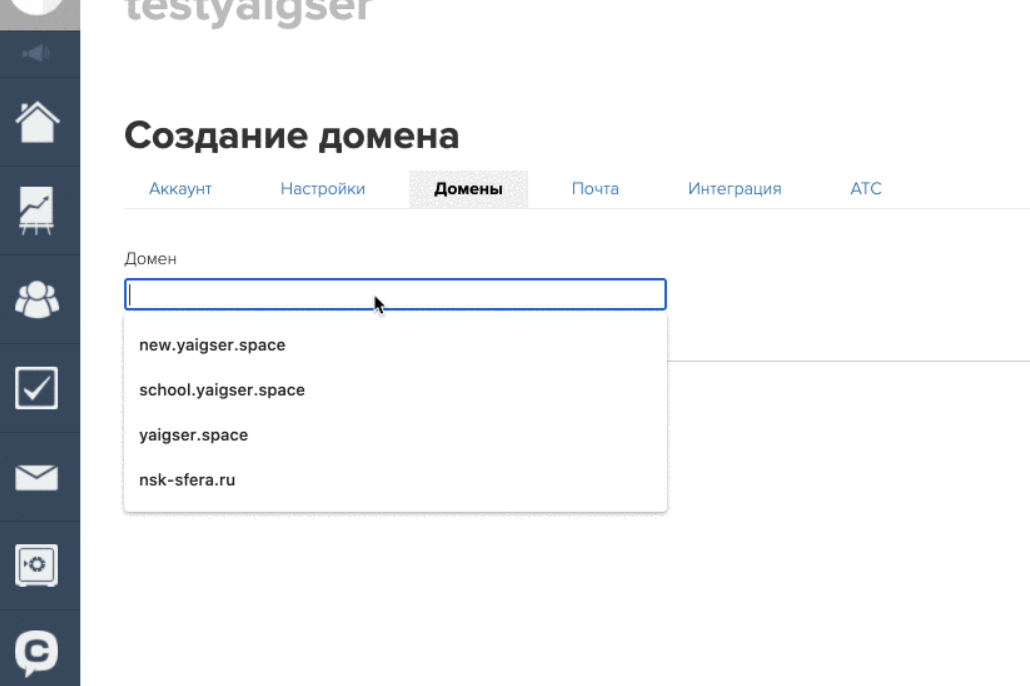Select nsk-sfera.ru from the domain list

coord(187,480)
